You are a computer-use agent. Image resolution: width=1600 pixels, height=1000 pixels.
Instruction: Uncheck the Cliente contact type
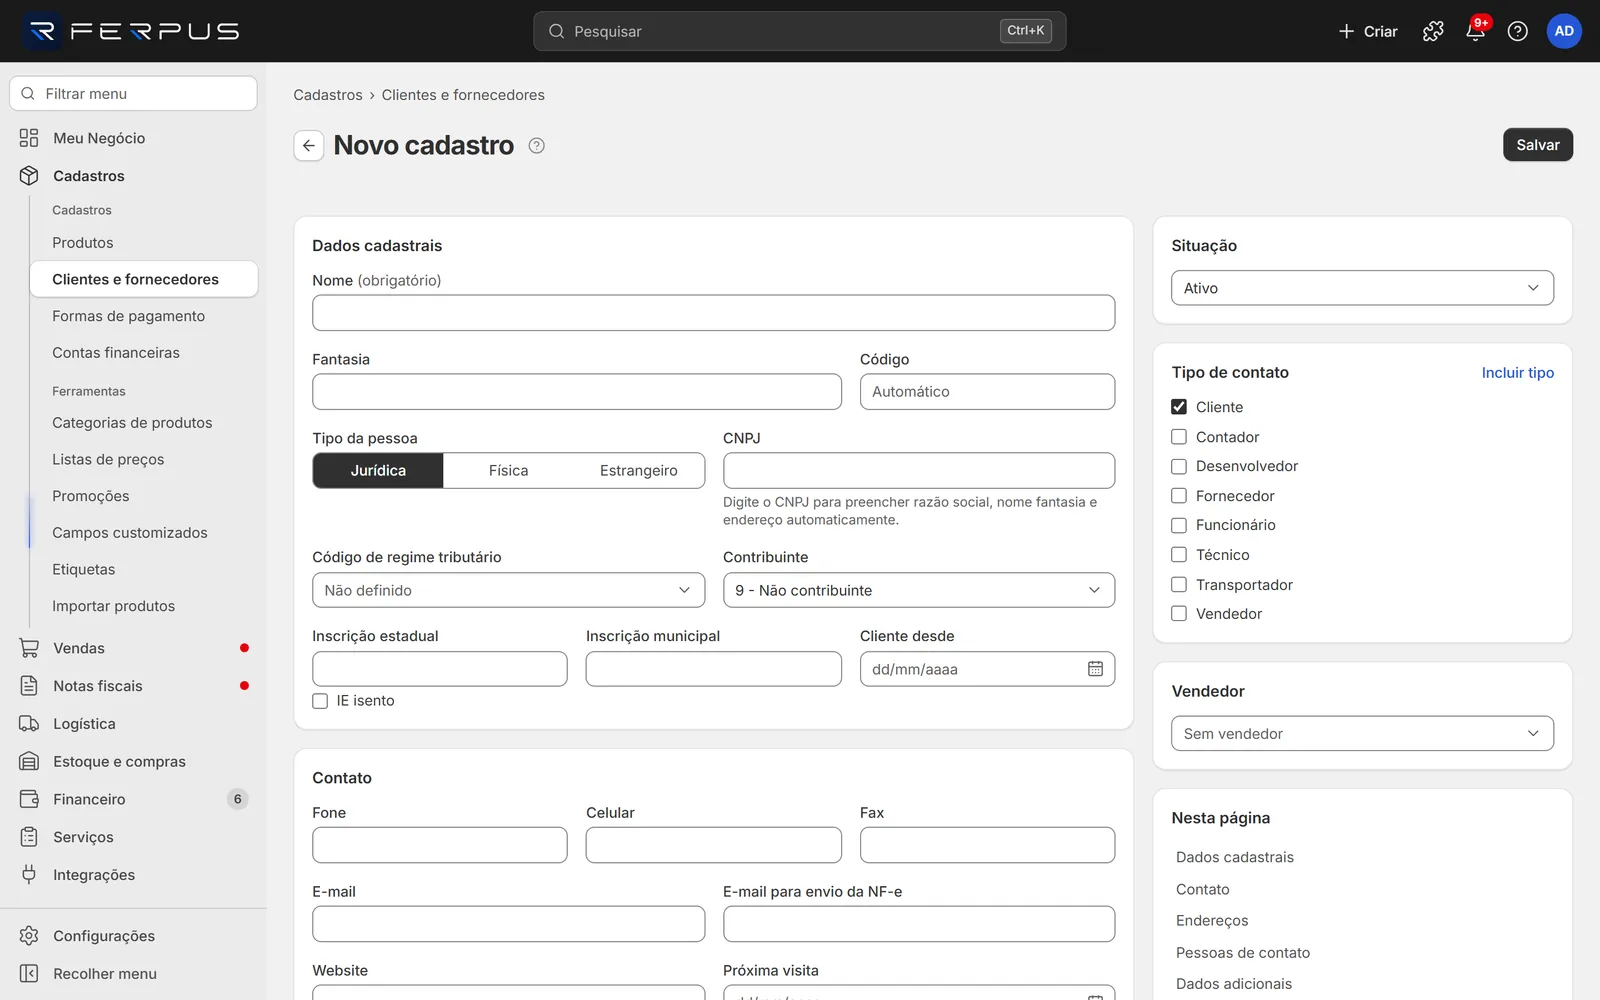tap(1179, 407)
